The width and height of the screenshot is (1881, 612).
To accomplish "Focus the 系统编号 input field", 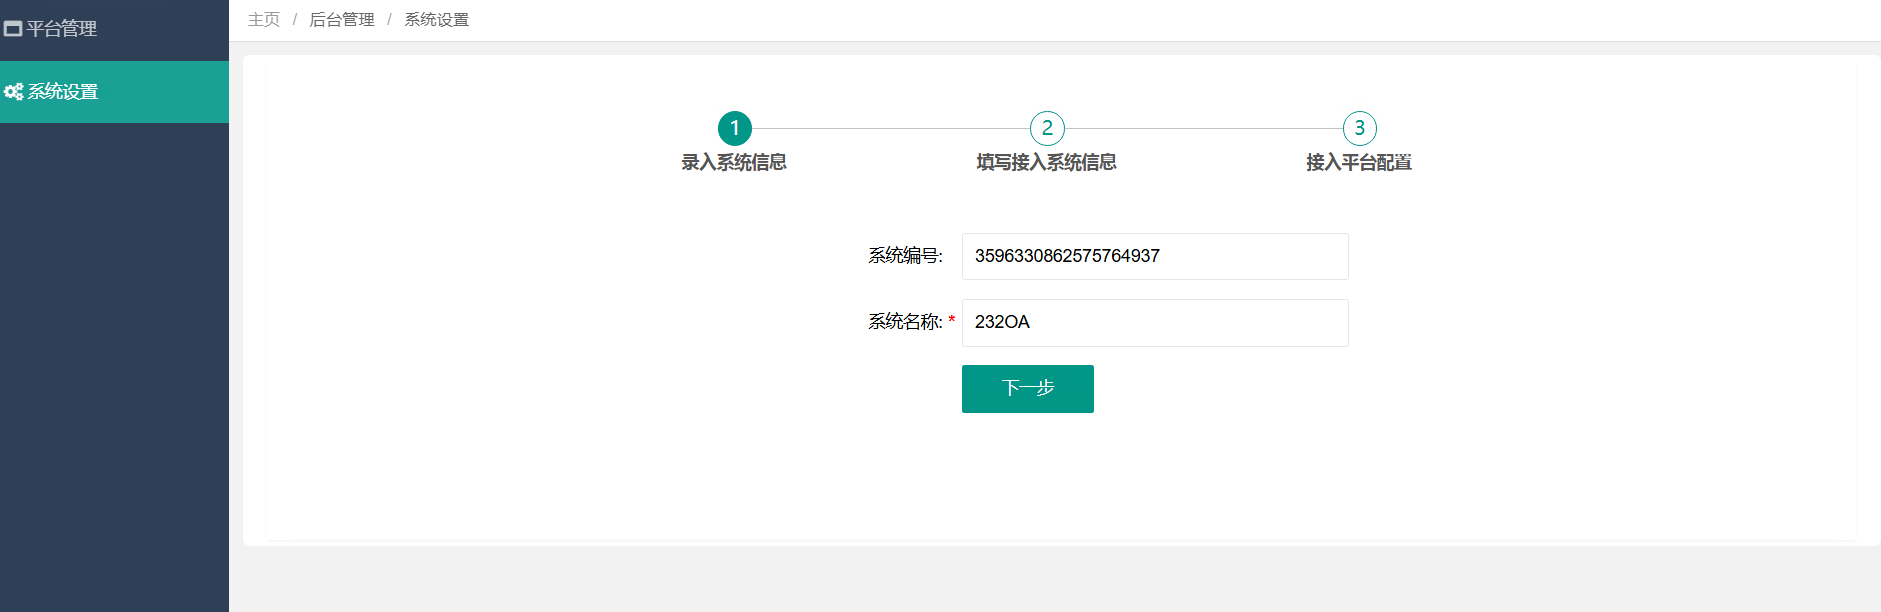I will point(1155,256).
